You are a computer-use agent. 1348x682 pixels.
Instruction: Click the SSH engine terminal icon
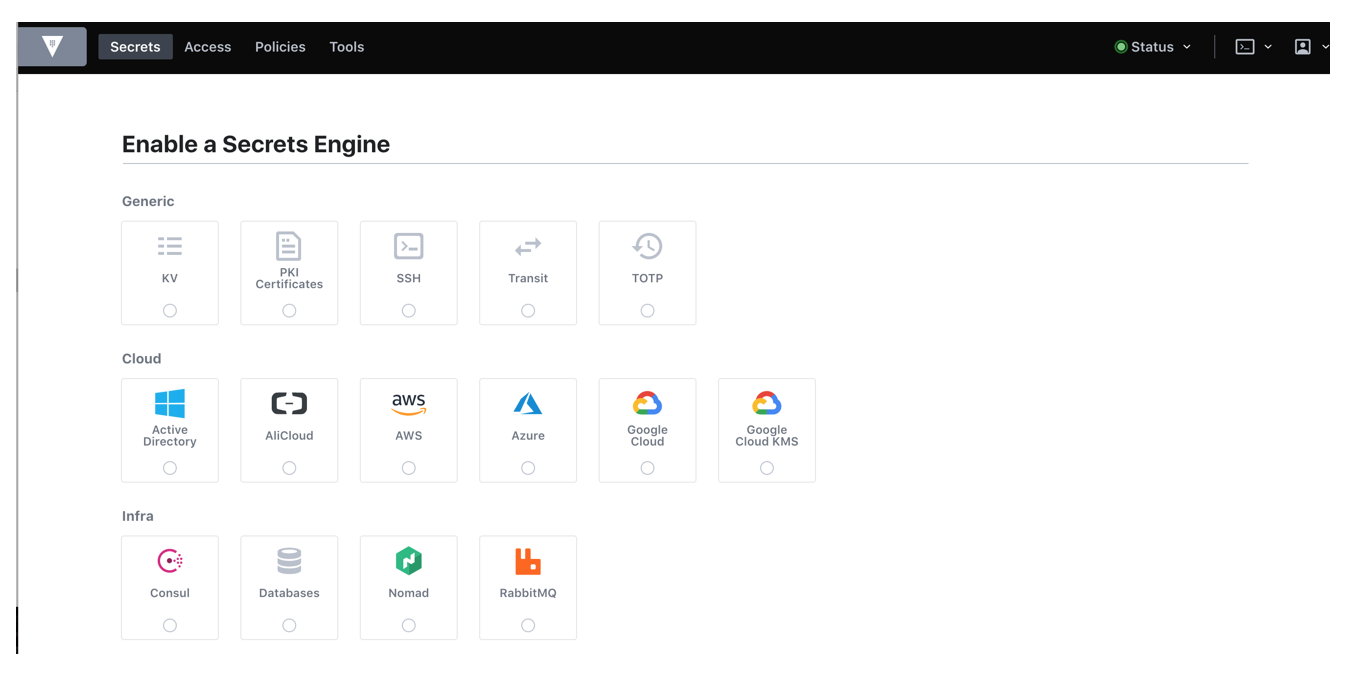pyautogui.click(x=408, y=246)
